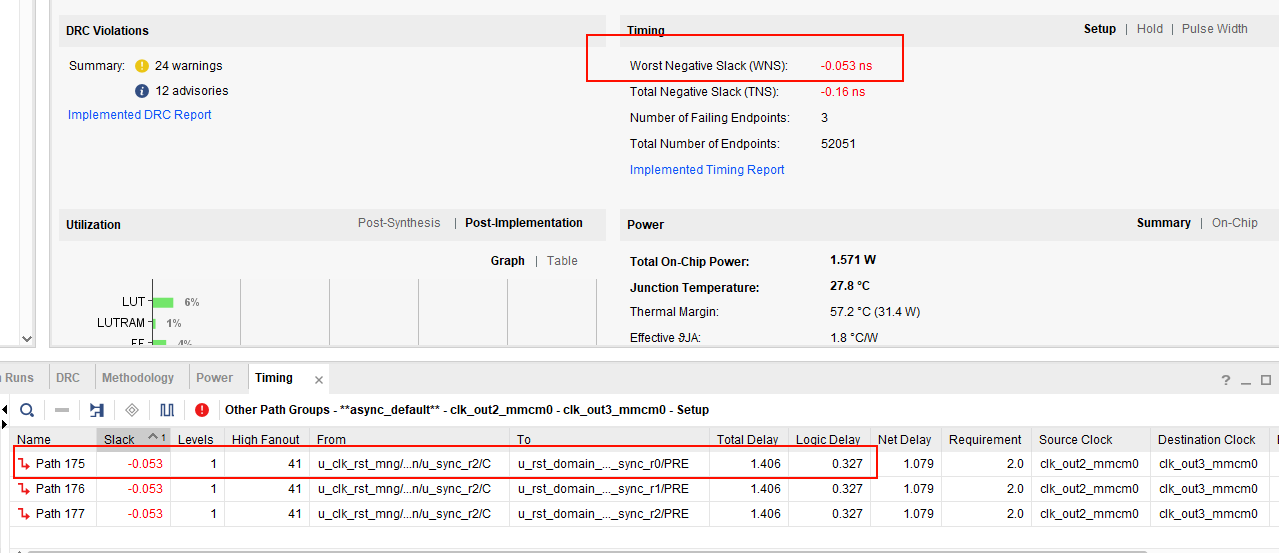Maximize the Timing panel
The height and width of the screenshot is (553, 1279).
pyautogui.click(x=1266, y=380)
